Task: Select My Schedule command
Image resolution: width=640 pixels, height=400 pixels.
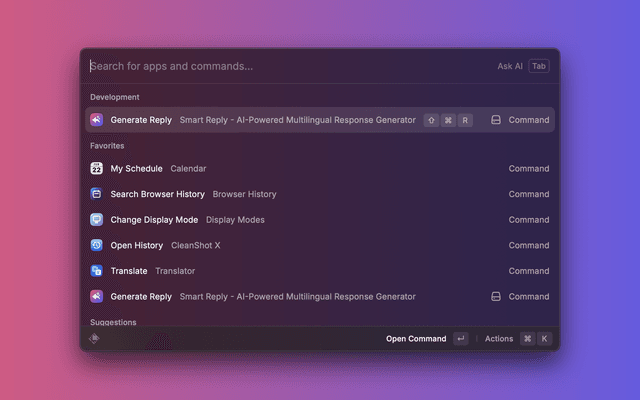Action: [136, 169]
